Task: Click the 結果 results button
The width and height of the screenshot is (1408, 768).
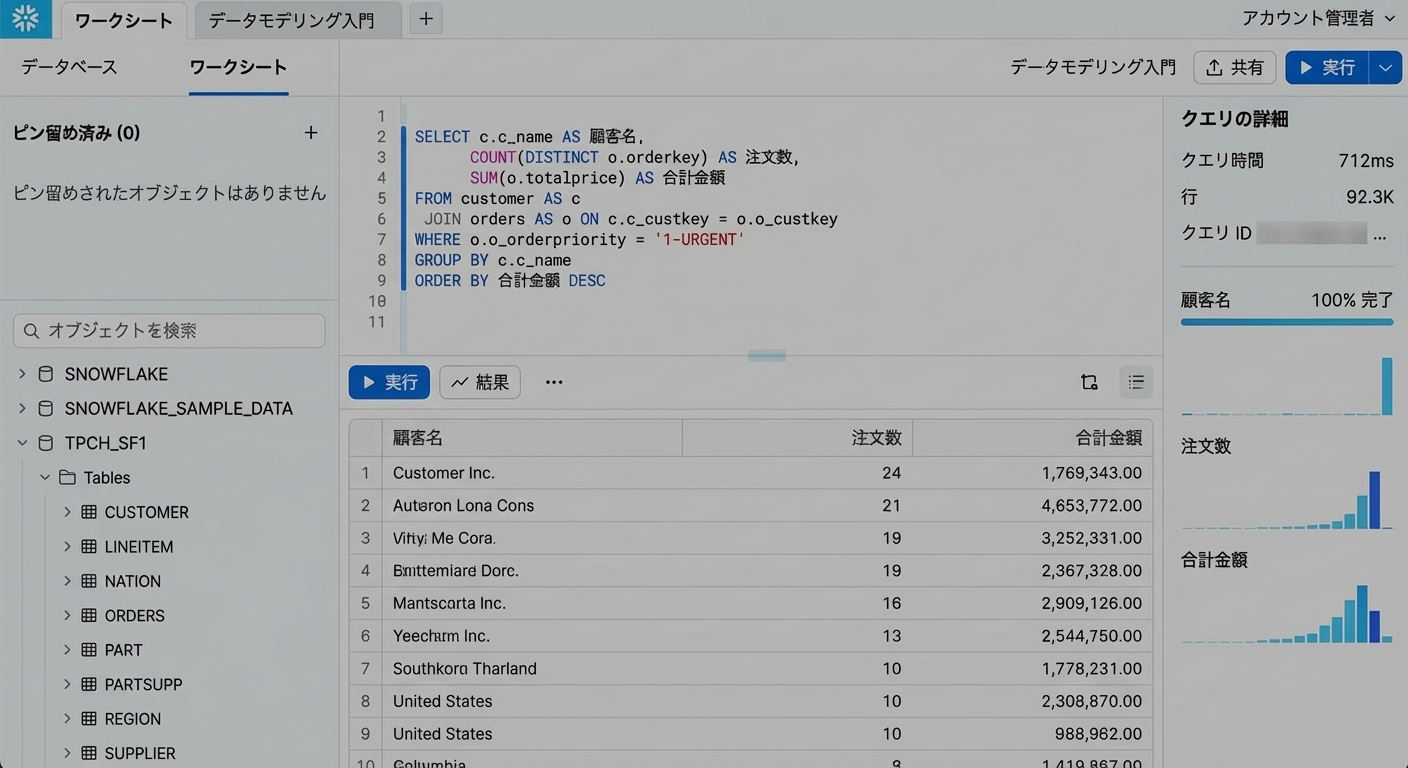Action: tap(480, 382)
